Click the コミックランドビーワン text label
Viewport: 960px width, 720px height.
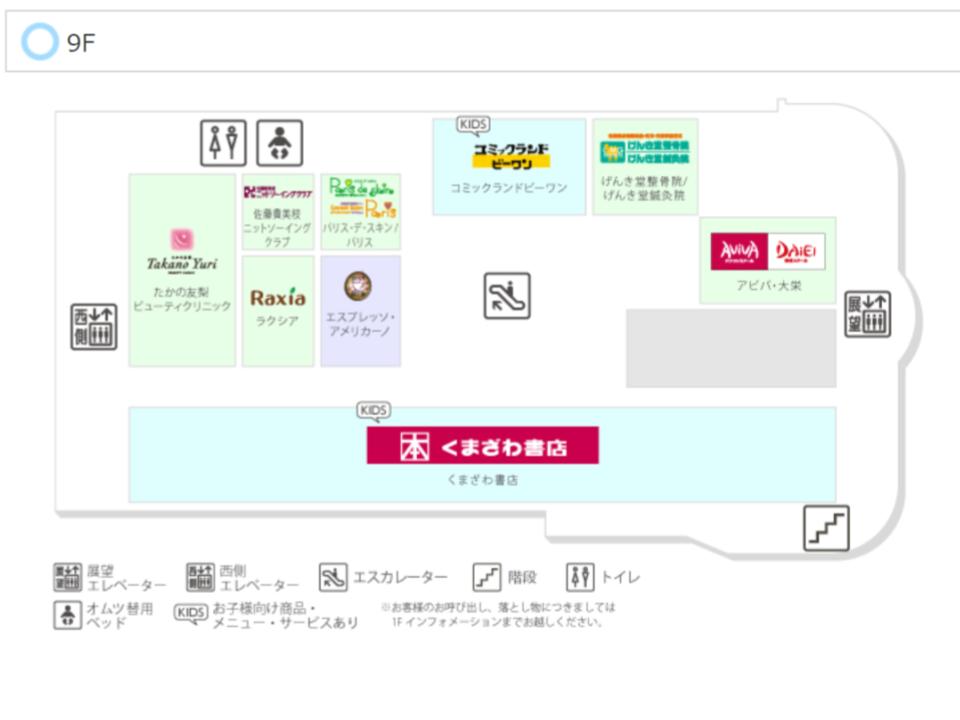point(509,188)
